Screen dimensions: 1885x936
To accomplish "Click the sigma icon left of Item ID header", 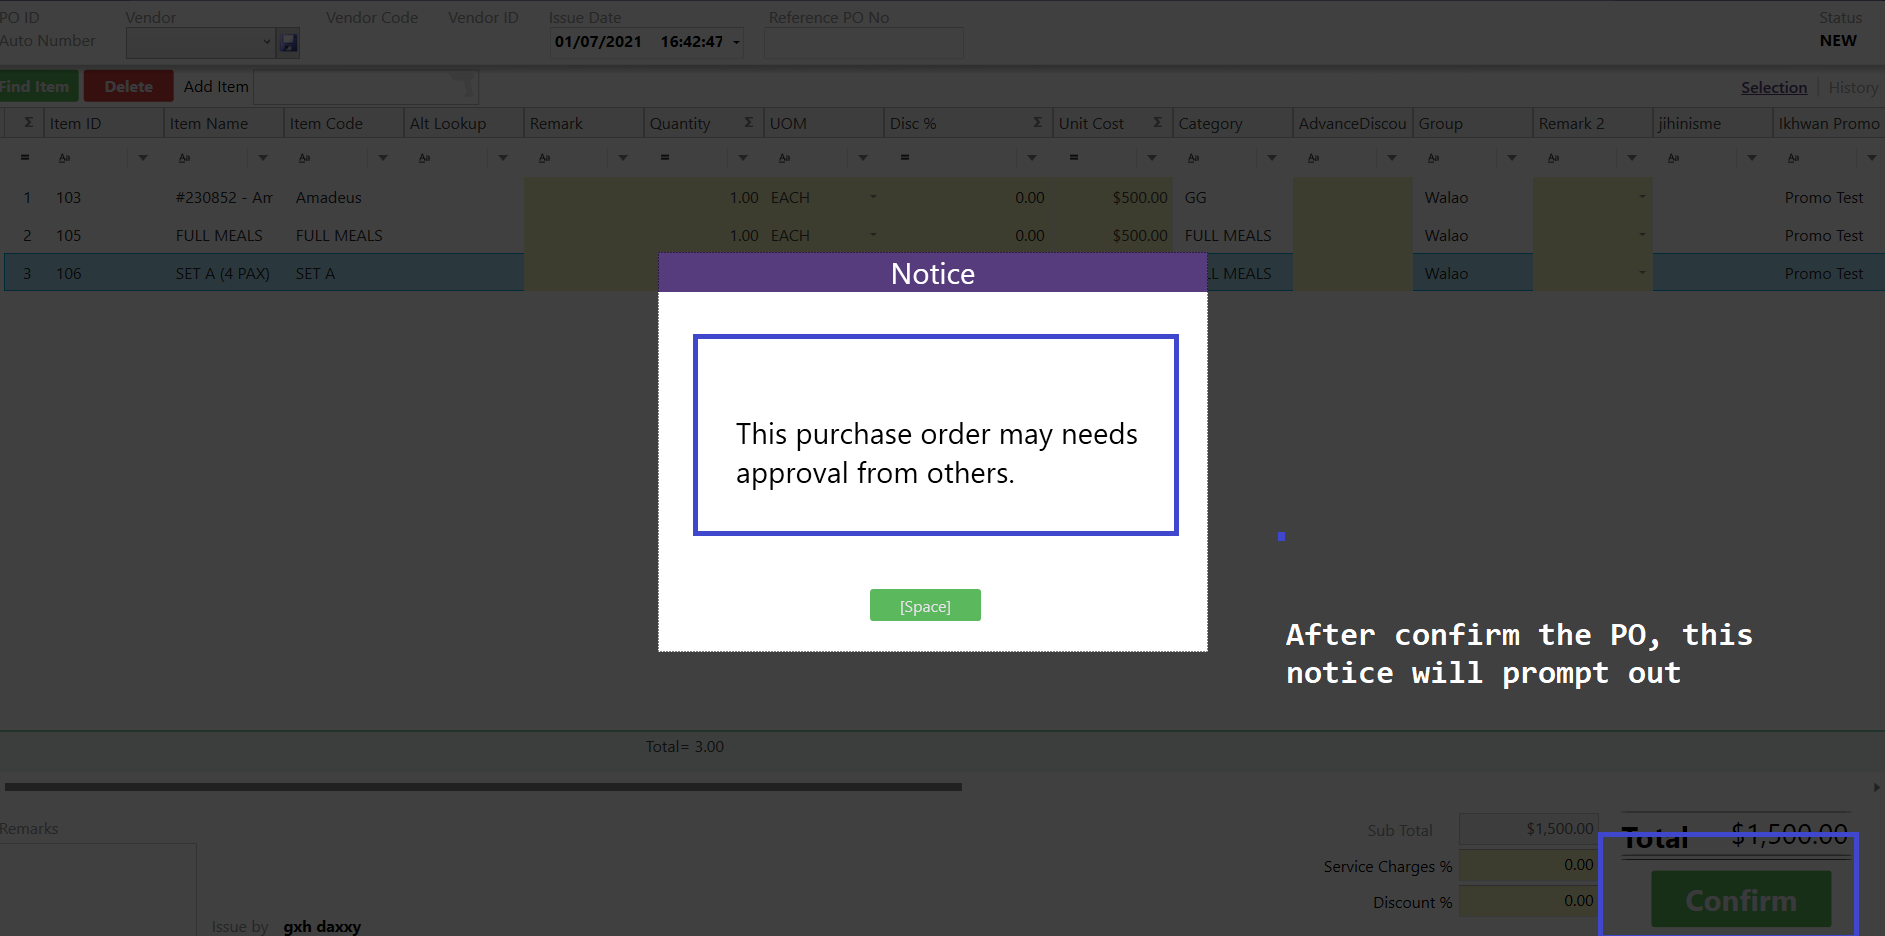I will tap(28, 122).
